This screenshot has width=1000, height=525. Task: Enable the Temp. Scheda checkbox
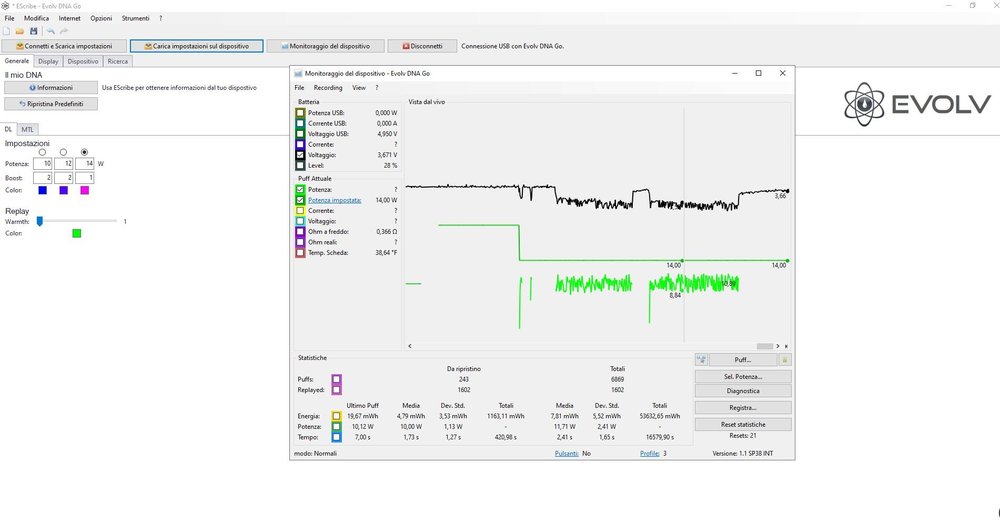tap(300, 253)
